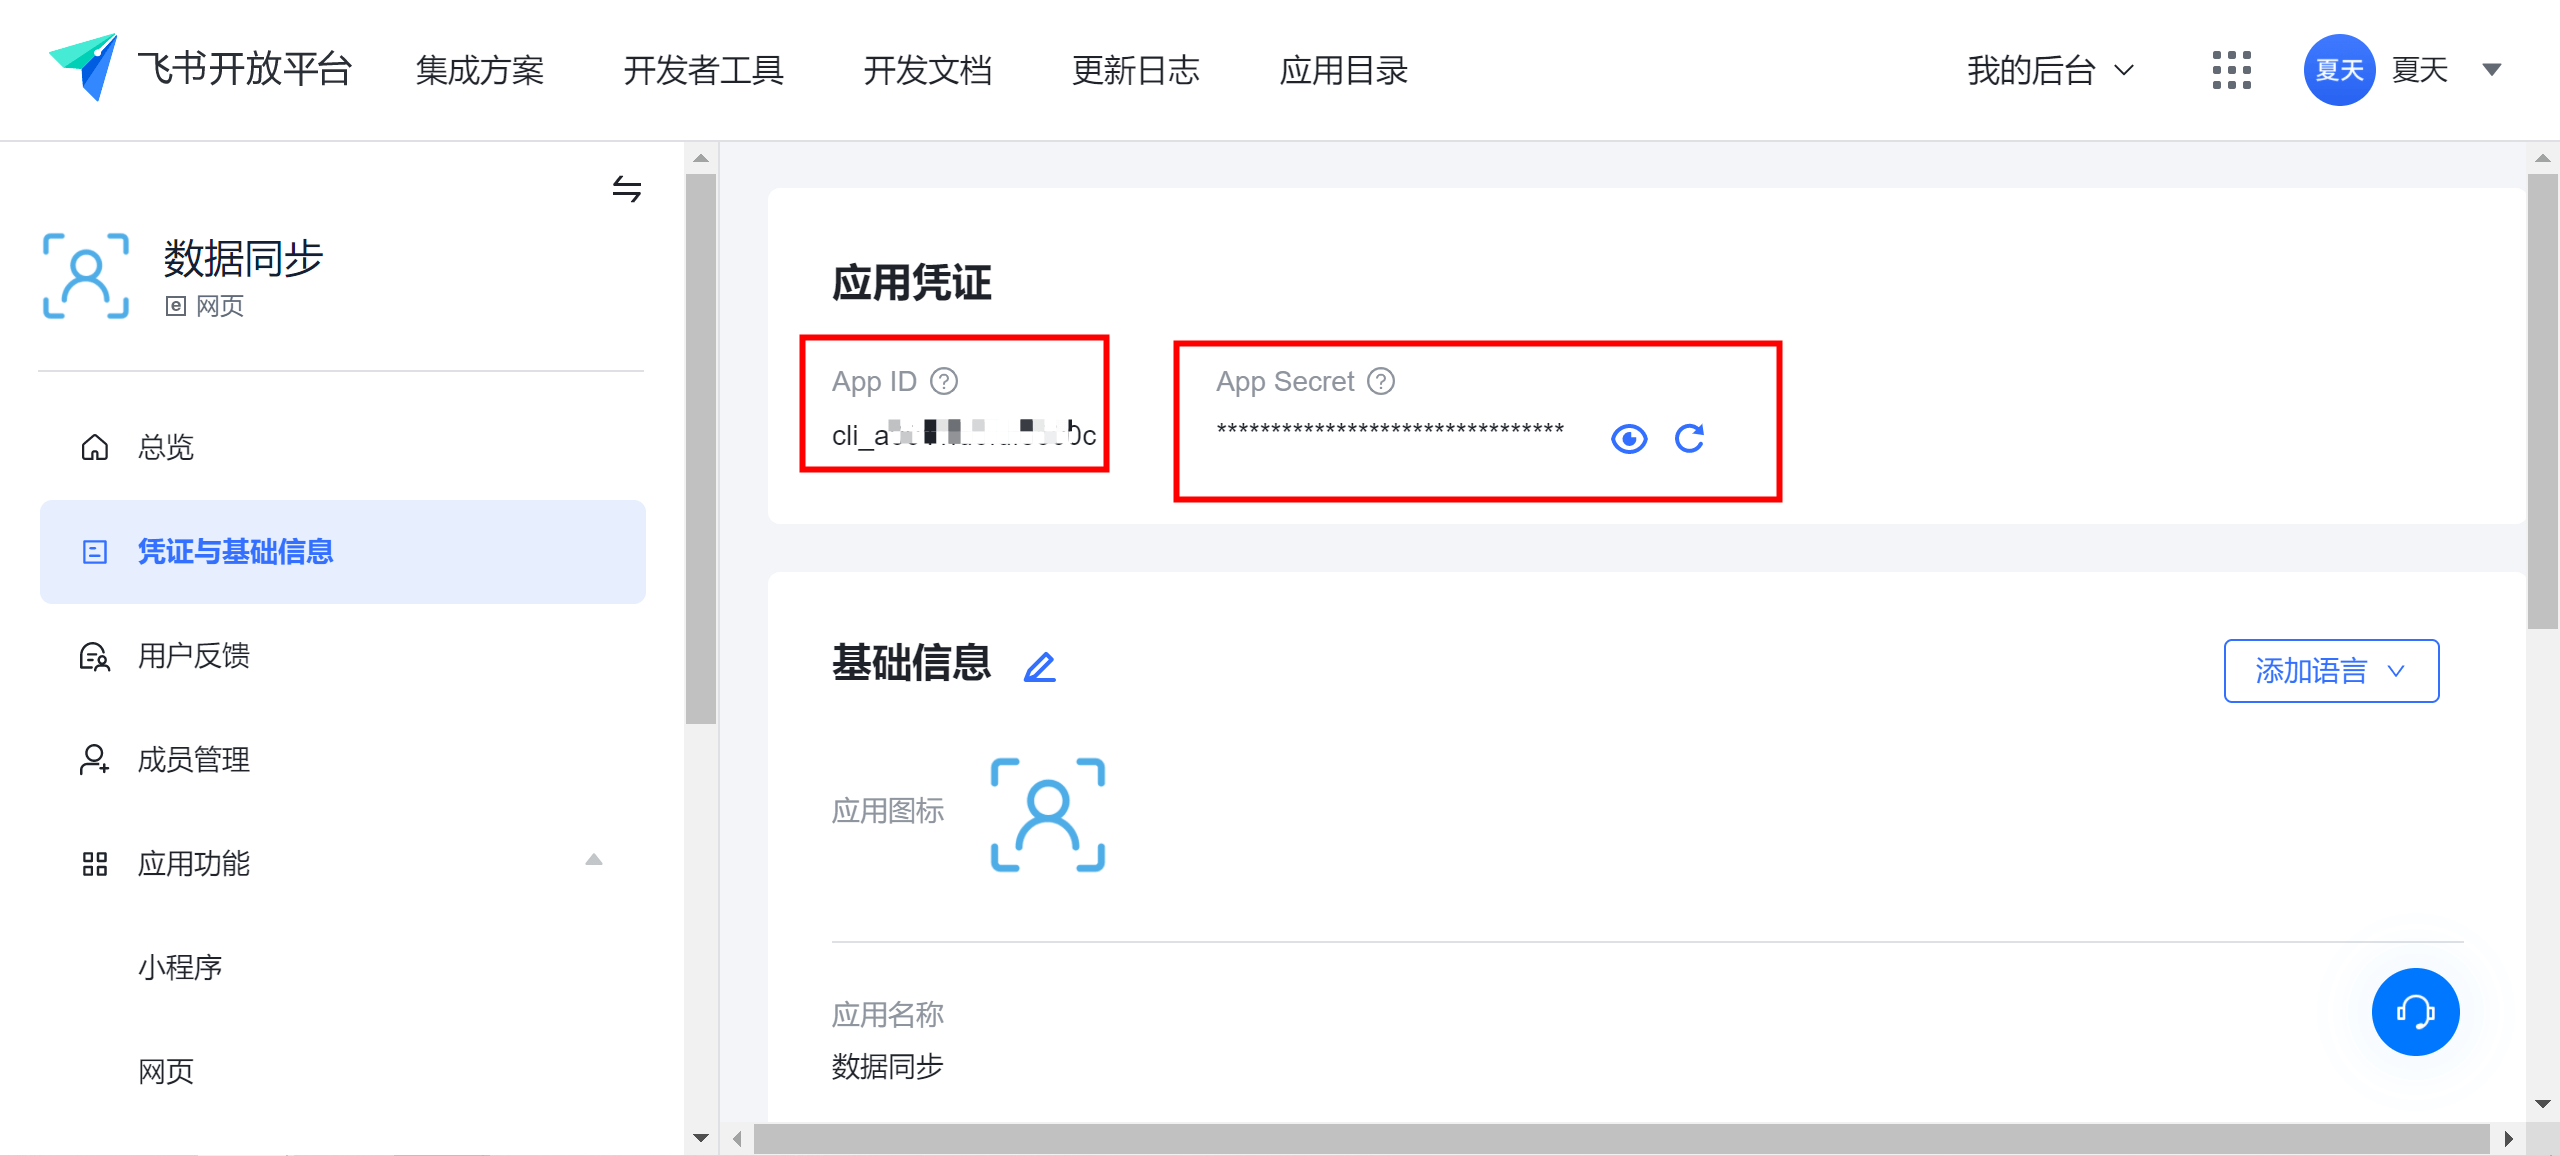
Task: Click the App ID help question mark
Action: pos(944,381)
